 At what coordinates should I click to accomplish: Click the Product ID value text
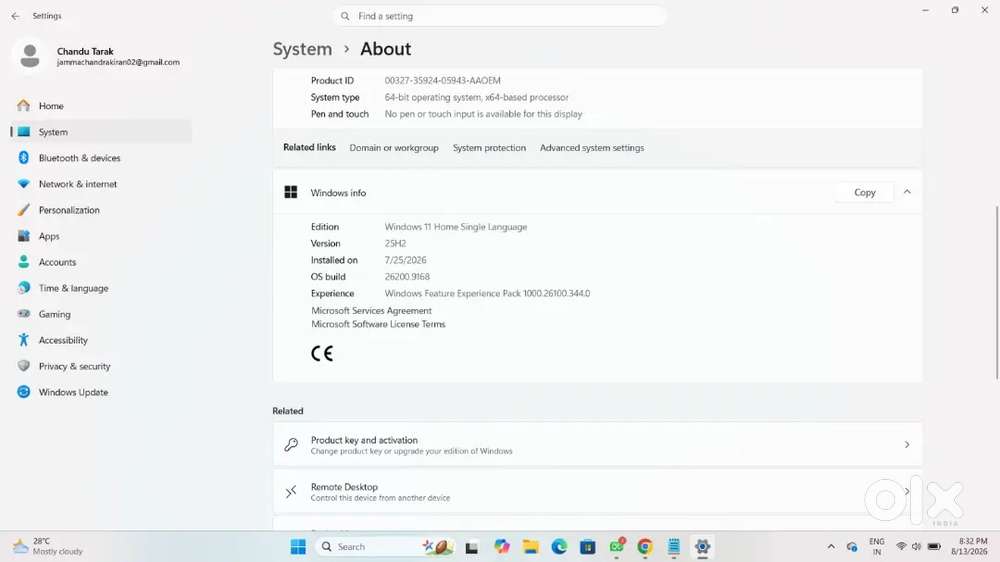point(442,80)
